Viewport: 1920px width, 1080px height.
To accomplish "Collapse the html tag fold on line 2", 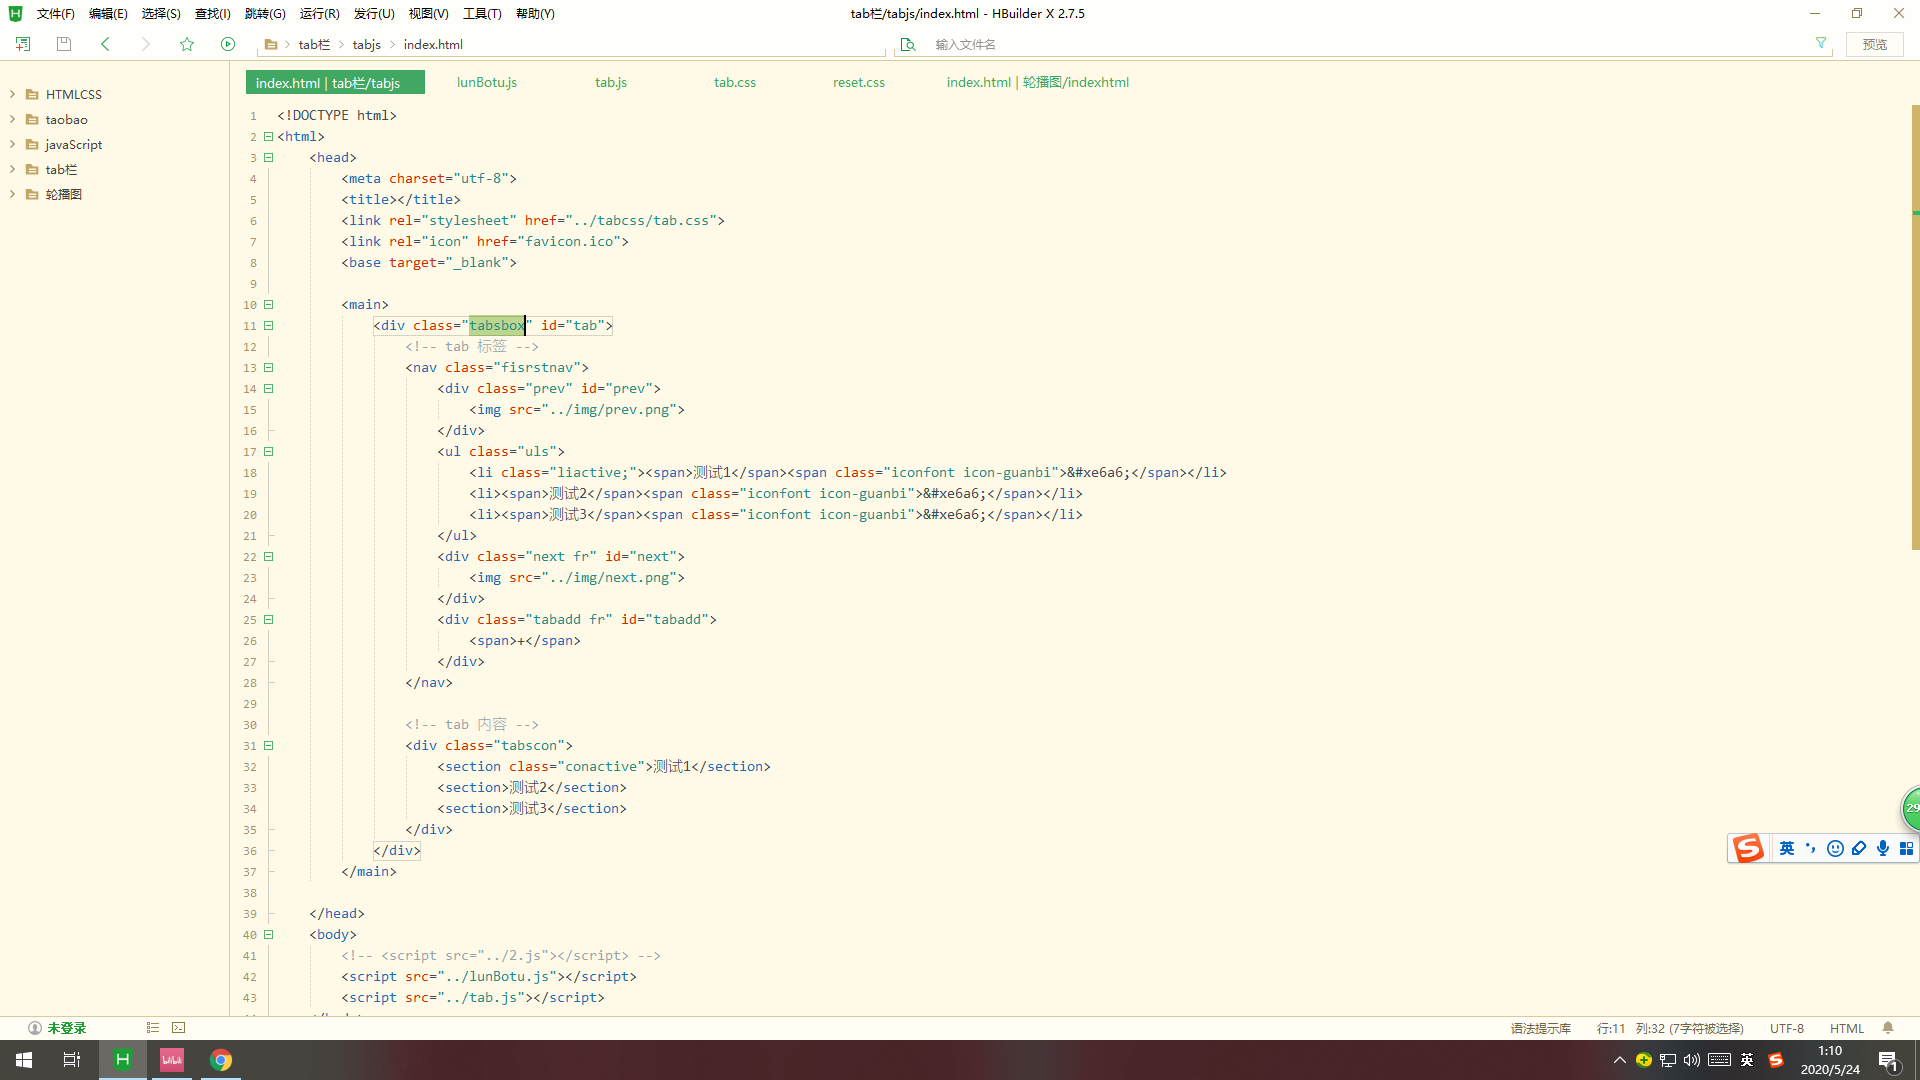I will [x=268, y=136].
